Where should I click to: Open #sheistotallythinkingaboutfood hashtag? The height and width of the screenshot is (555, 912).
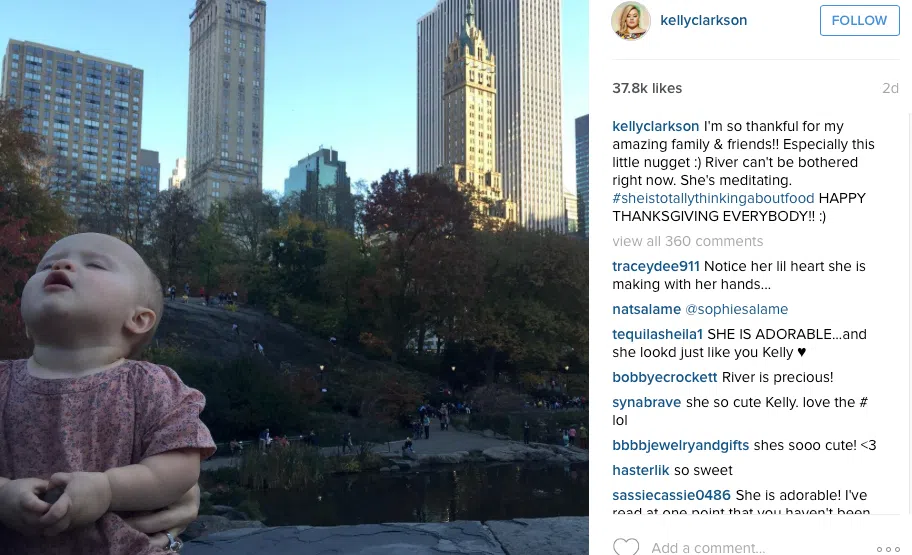tap(713, 198)
